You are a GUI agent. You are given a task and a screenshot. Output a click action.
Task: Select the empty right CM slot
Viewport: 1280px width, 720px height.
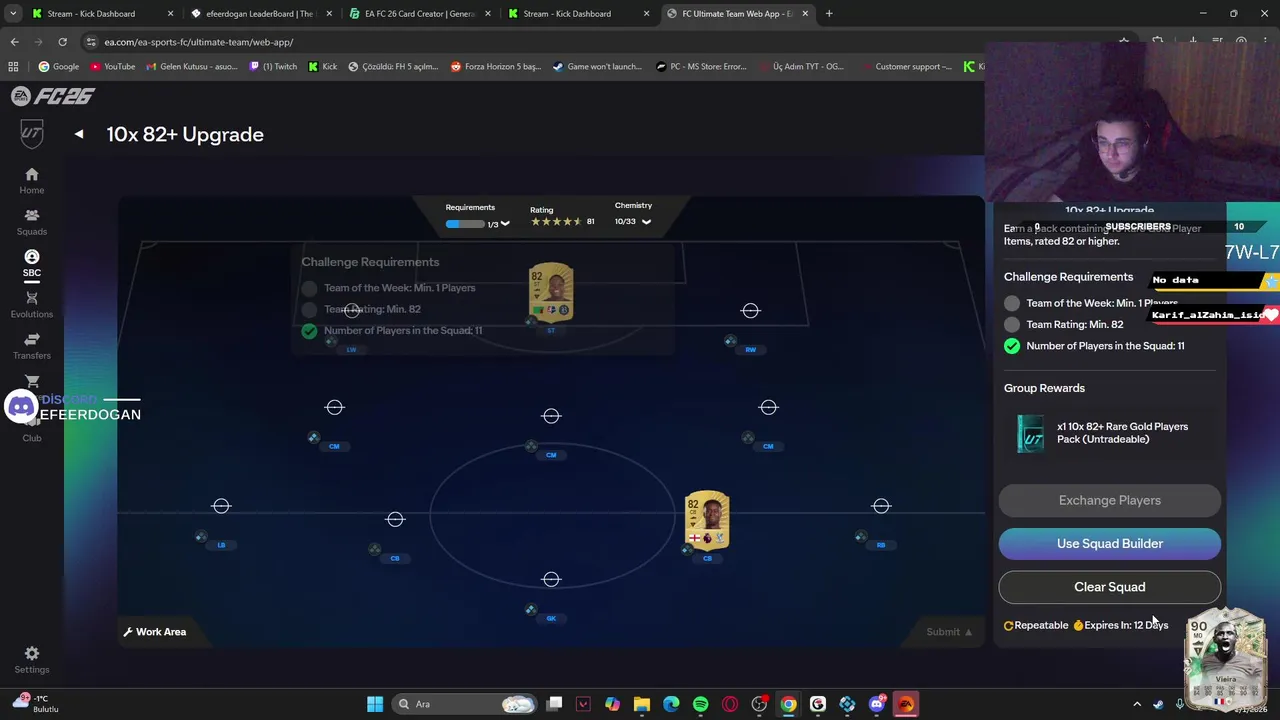(x=768, y=407)
